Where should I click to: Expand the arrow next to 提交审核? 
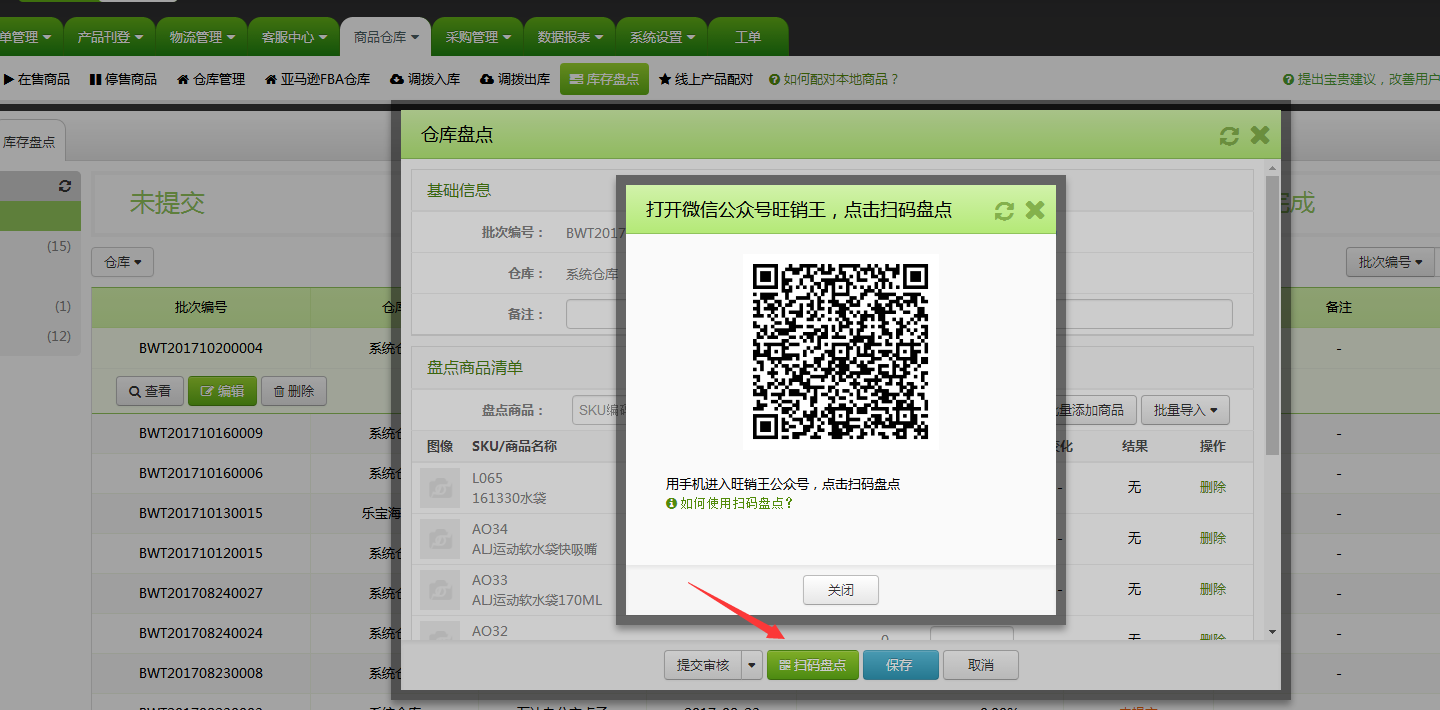[x=752, y=665]
